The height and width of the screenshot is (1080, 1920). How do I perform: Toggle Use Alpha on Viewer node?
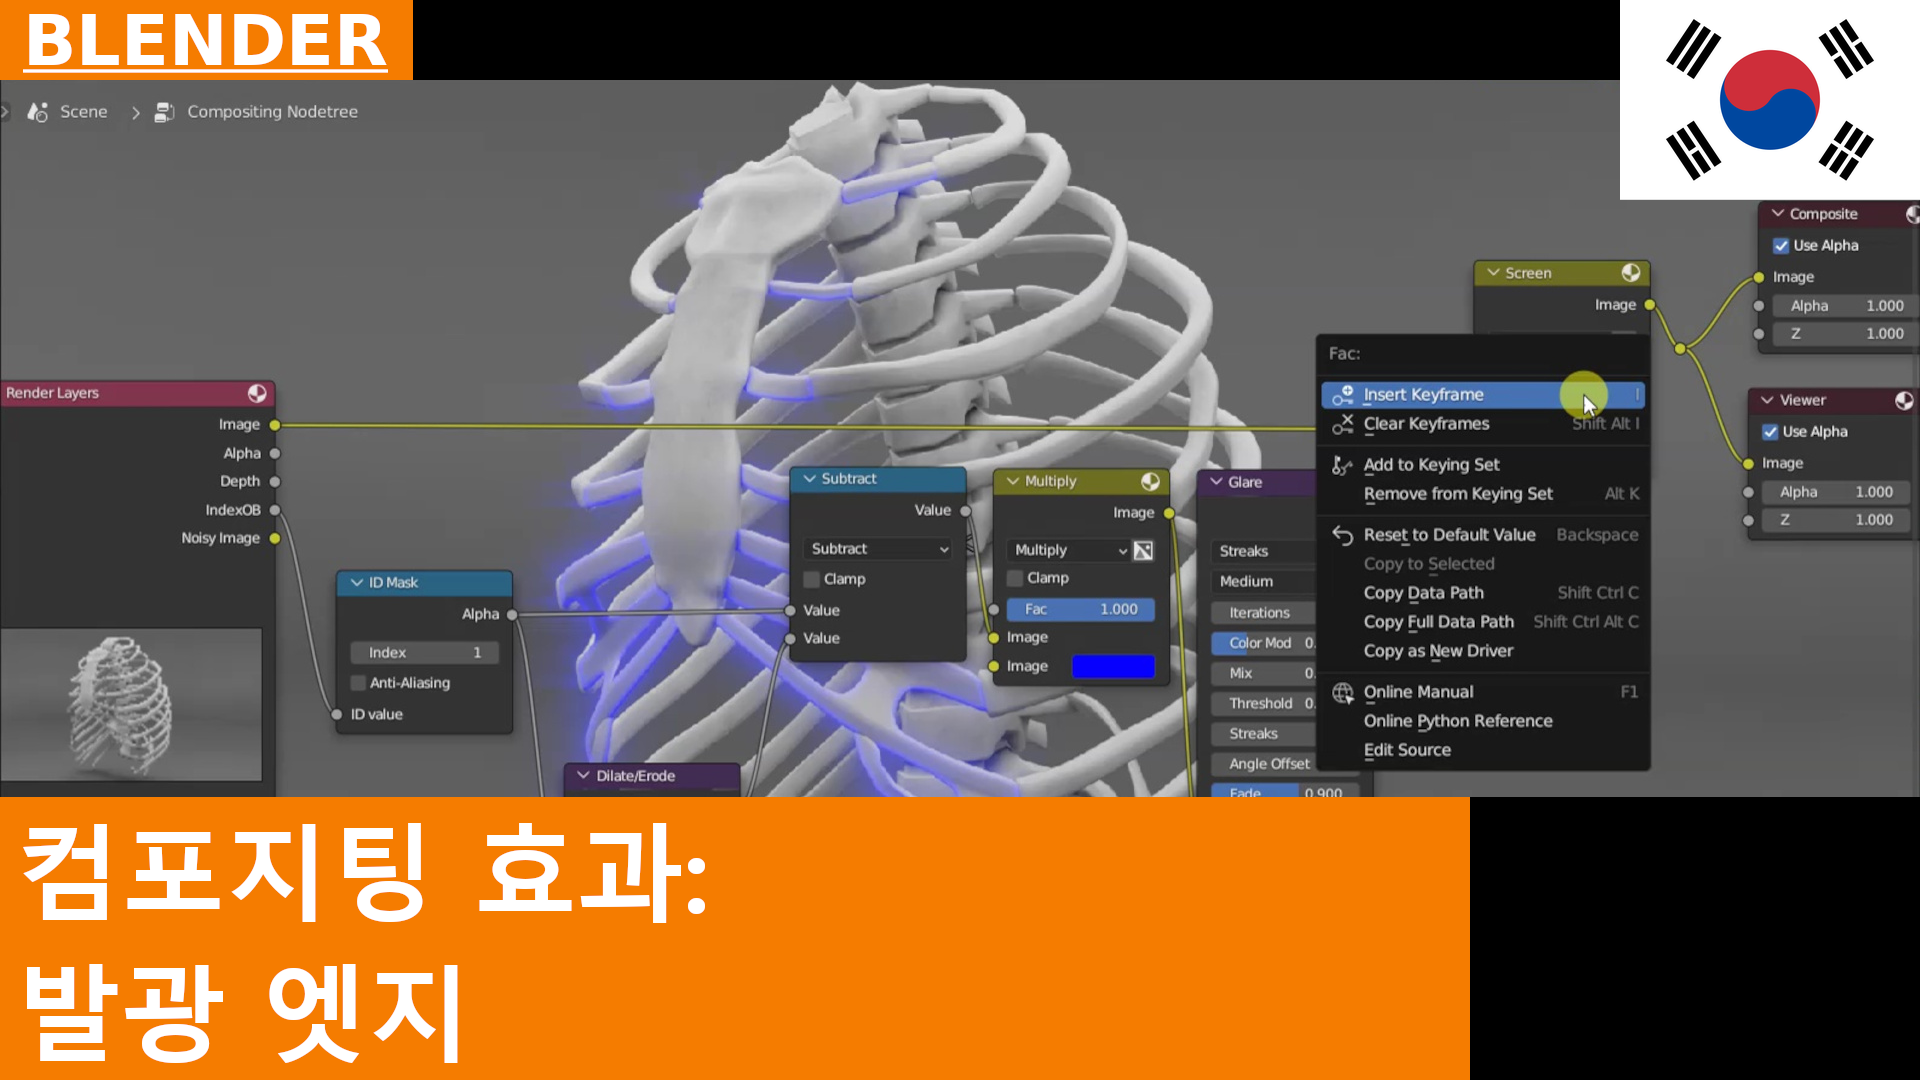(1770, 432)
